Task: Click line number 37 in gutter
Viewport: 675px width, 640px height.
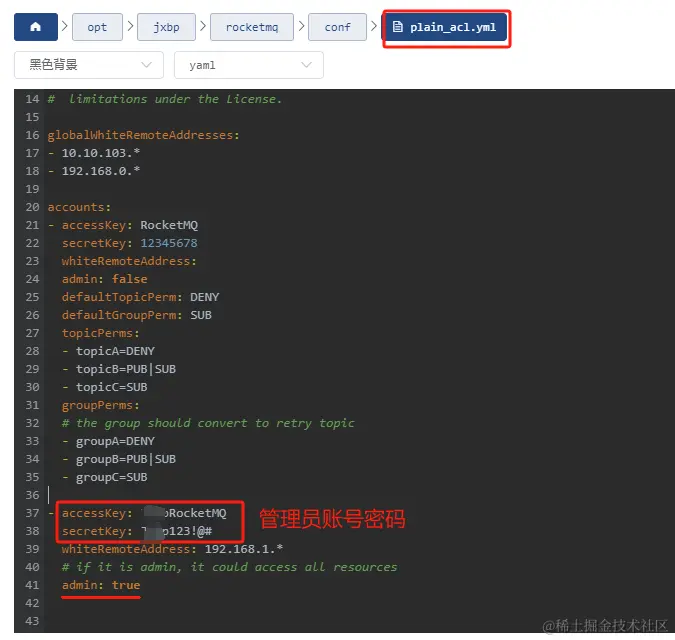Action: click(32, 513)
